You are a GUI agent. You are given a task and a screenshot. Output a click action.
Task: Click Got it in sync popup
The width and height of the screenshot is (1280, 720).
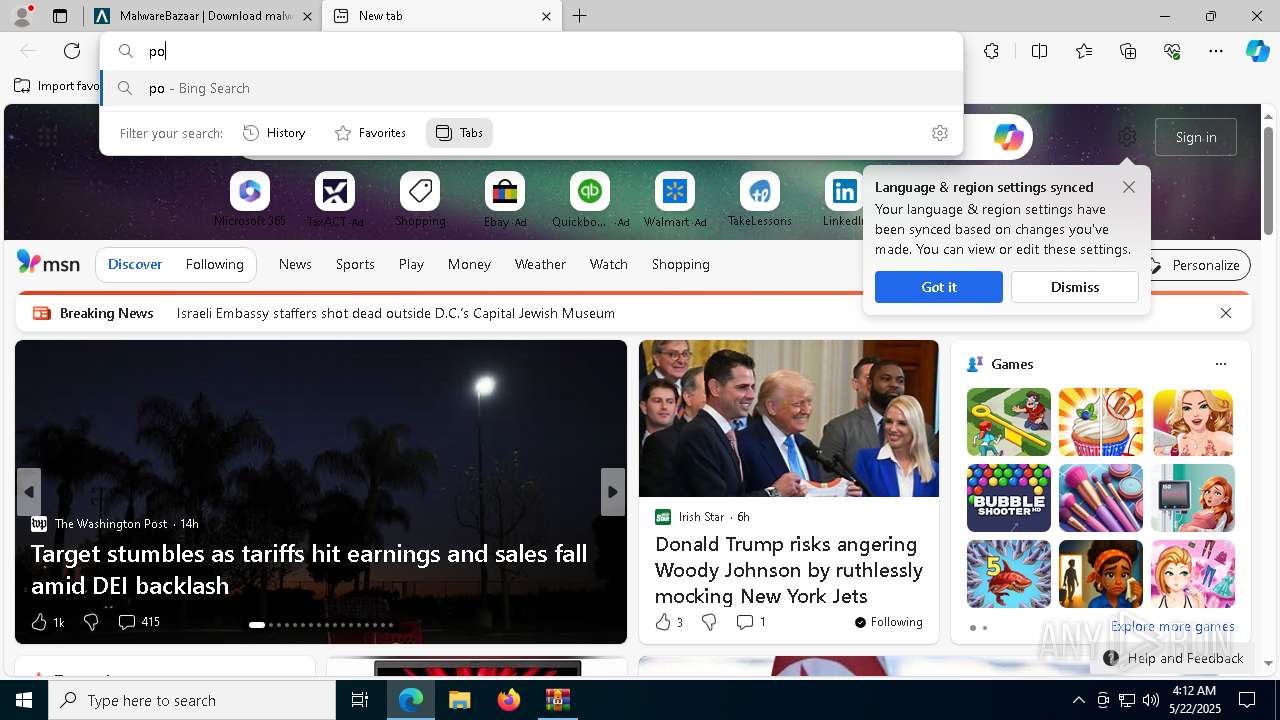pyautogui.click(x=939, y=287)
